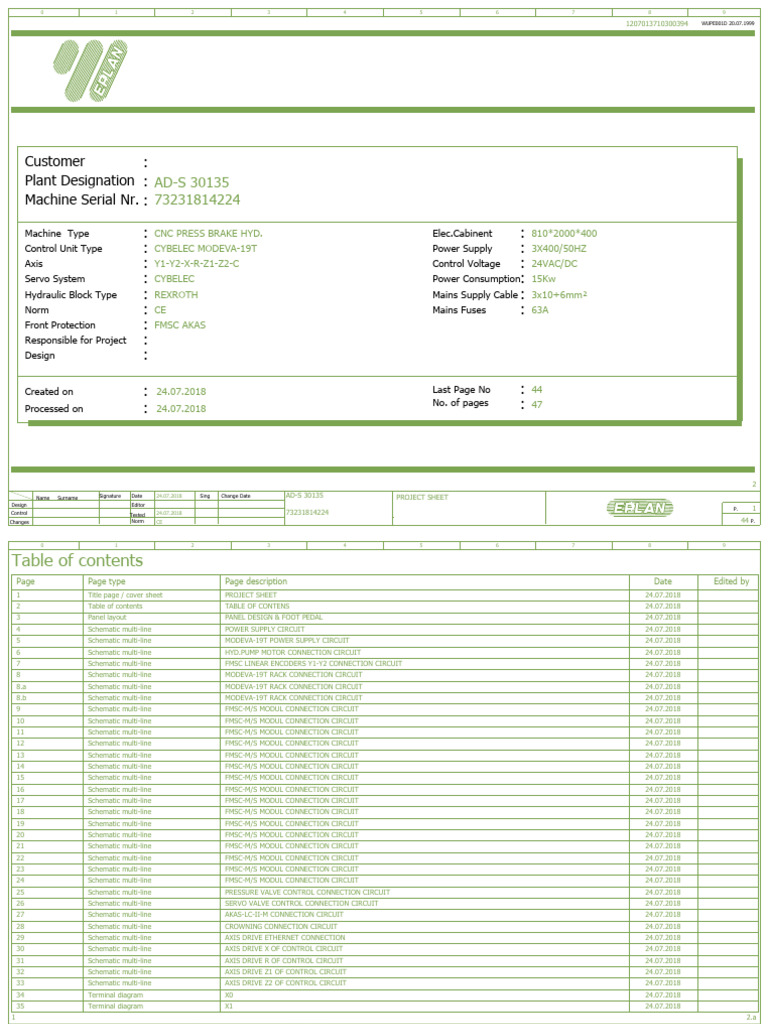This screenshot has width=768, height=1024.
Task: Click the 'Date' column header
Action: (663, 581)
